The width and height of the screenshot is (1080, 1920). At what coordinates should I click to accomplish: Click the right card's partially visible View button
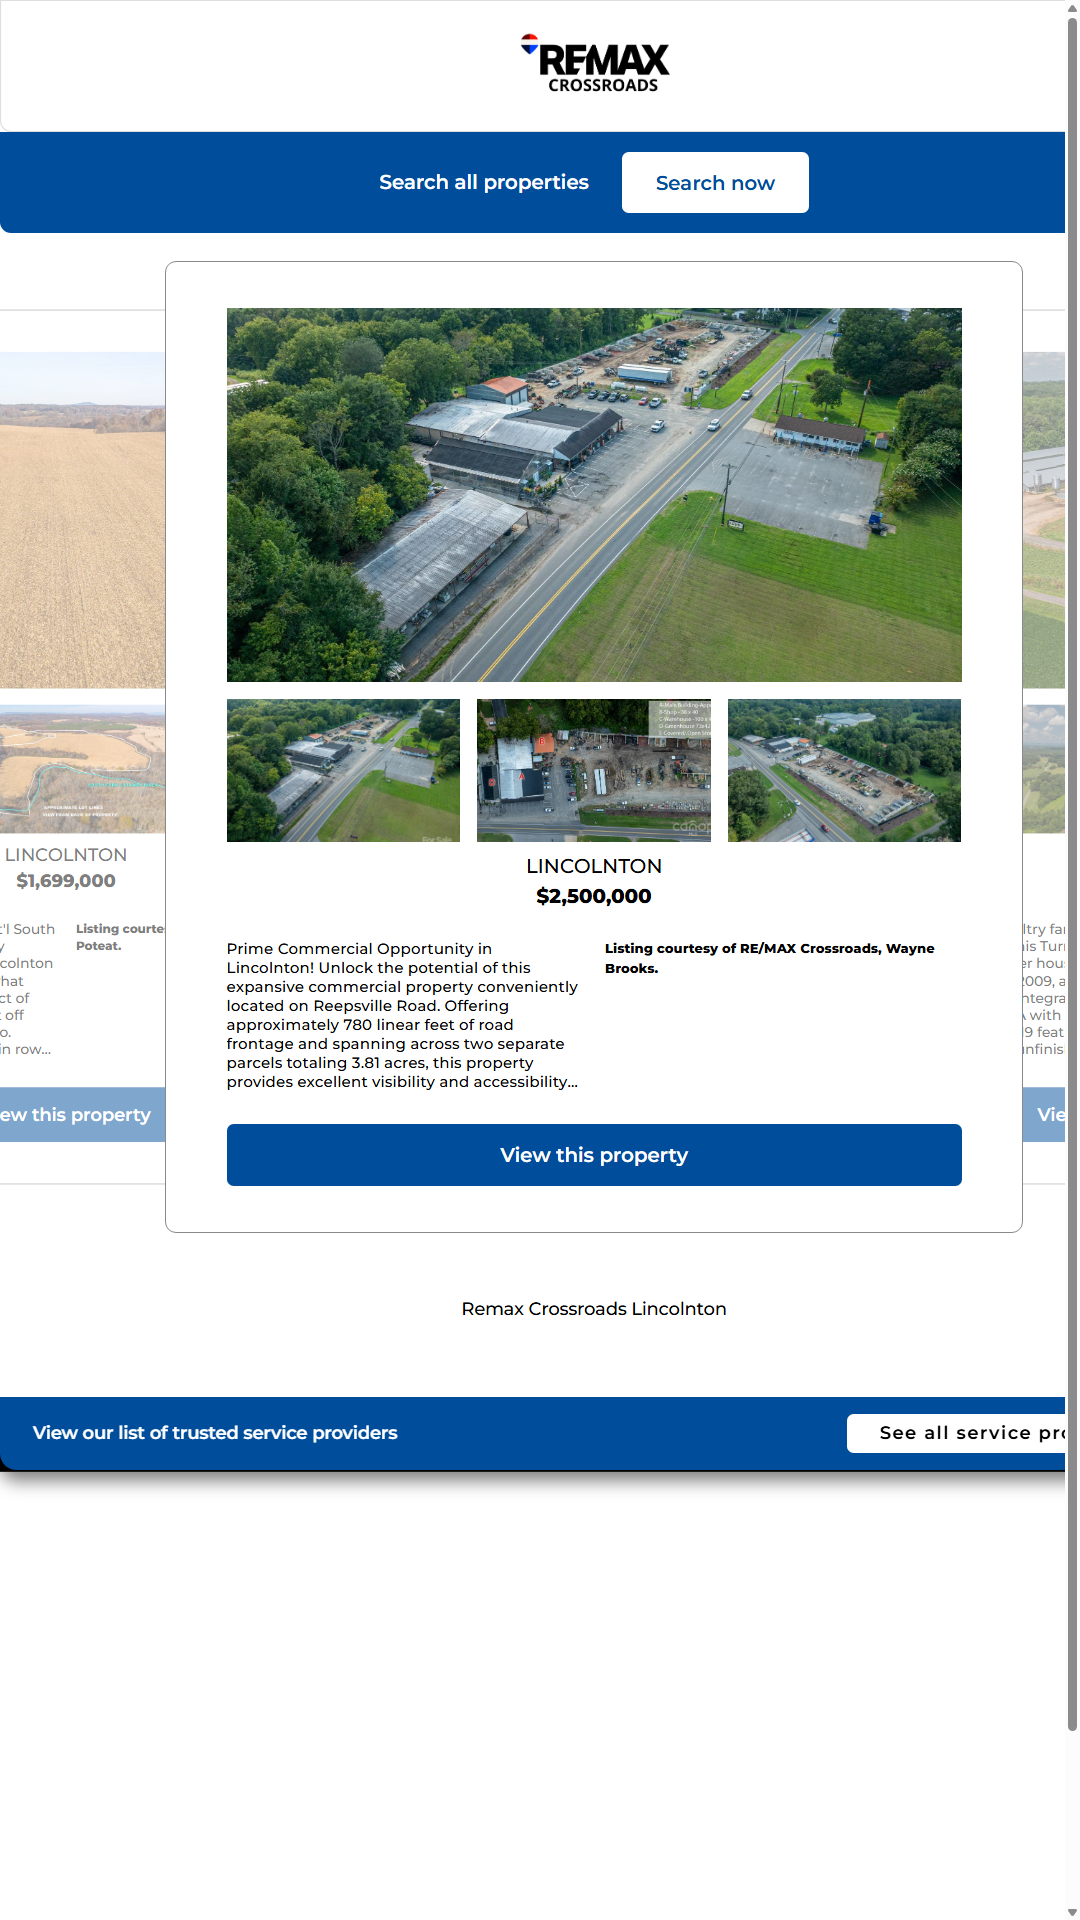click(1045, 1114)
